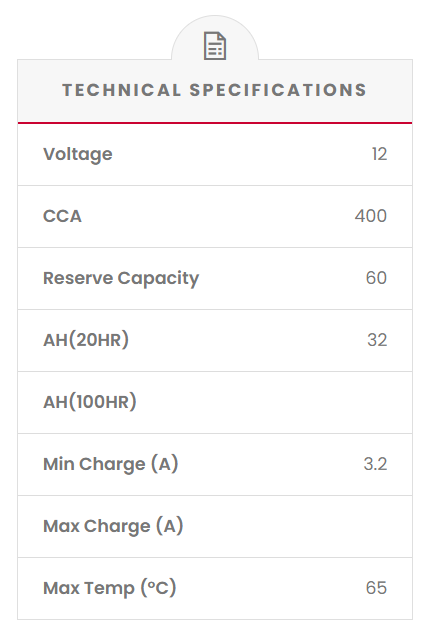The width and height of the screenshot is (431, 639).
Task: Select the Voltage row label
Action: [x=78, y=154]
